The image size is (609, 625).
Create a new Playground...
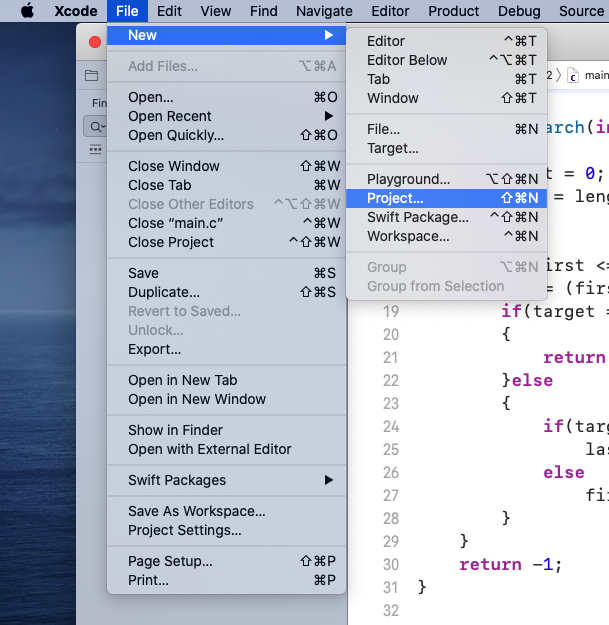(446, 179)
